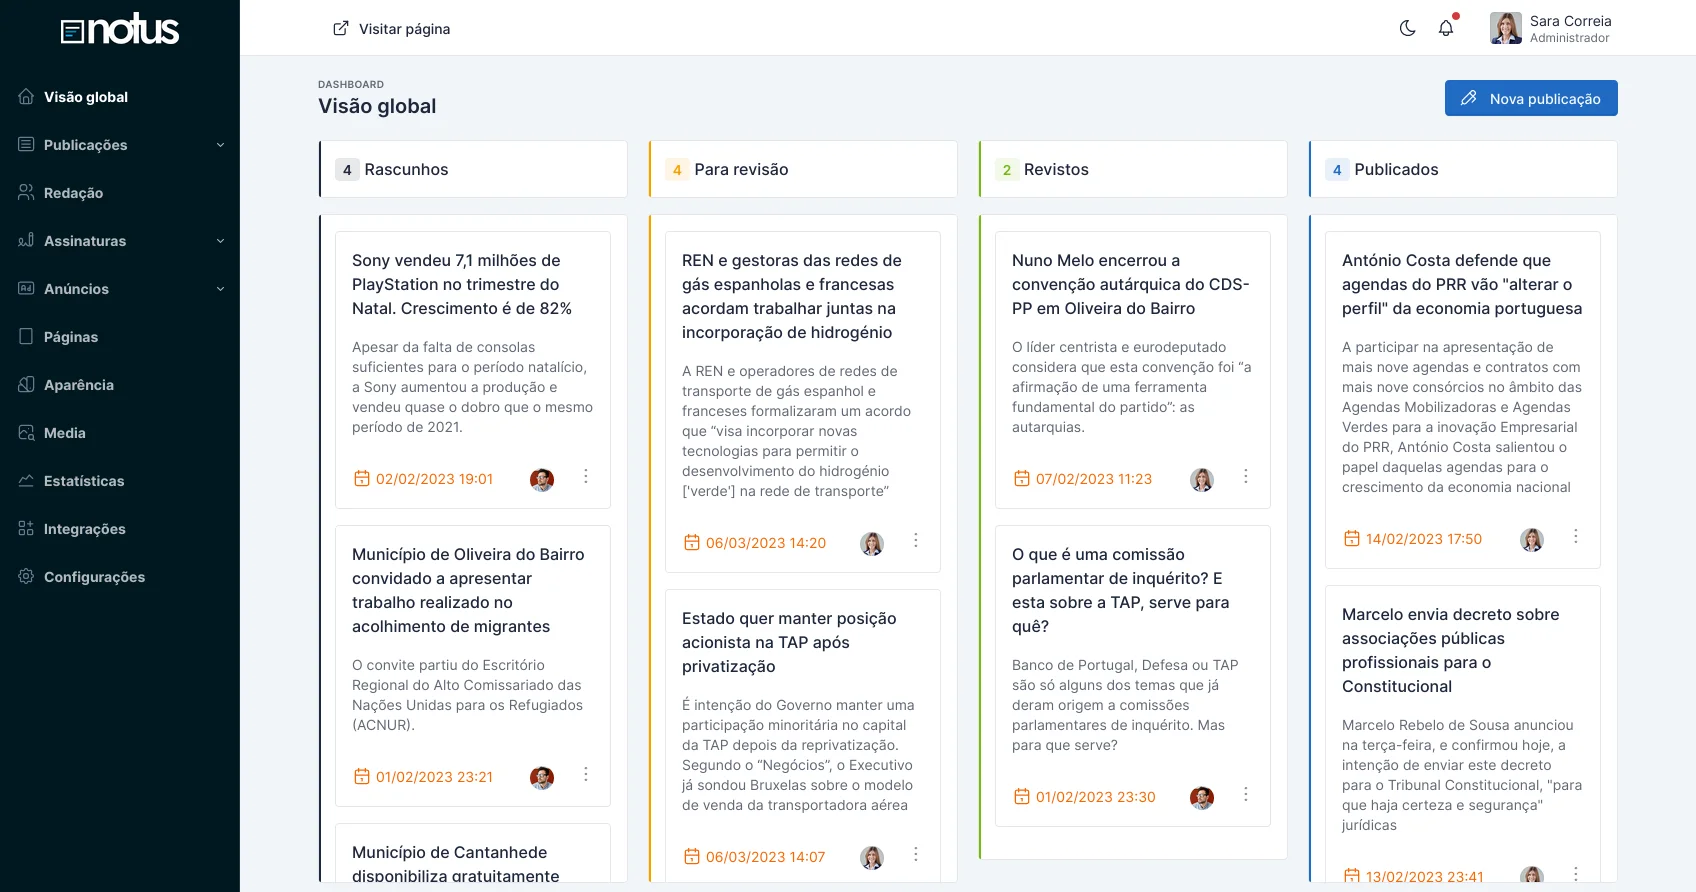Create a new post with Nova publicação
This screenshot has height=892, width=1696.
coord(1530,98)
